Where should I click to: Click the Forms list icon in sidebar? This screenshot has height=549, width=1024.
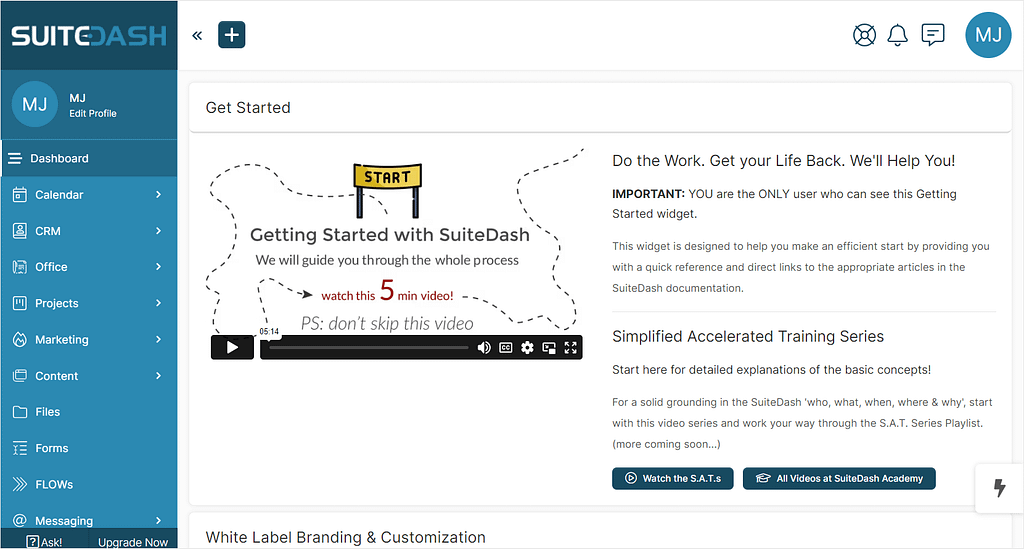pyautogui.click(x=20, y=448)
